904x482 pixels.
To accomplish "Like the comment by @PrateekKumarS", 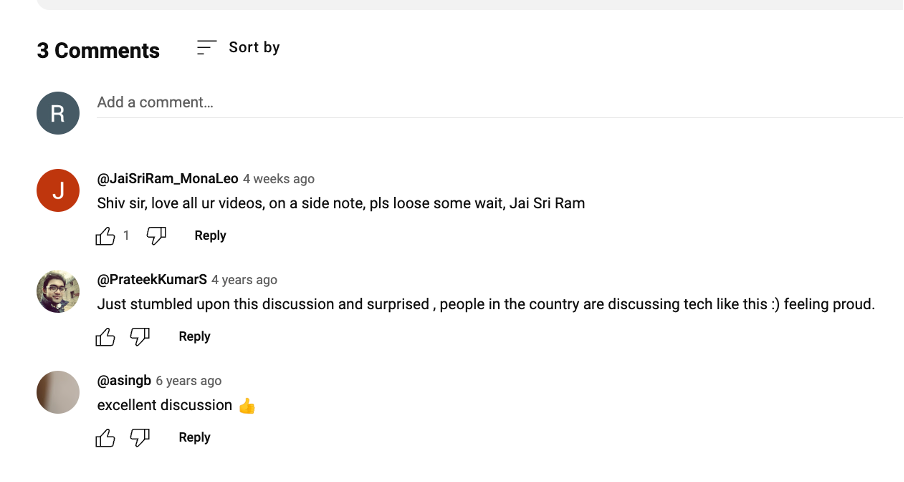I will (x=105, y=337).
